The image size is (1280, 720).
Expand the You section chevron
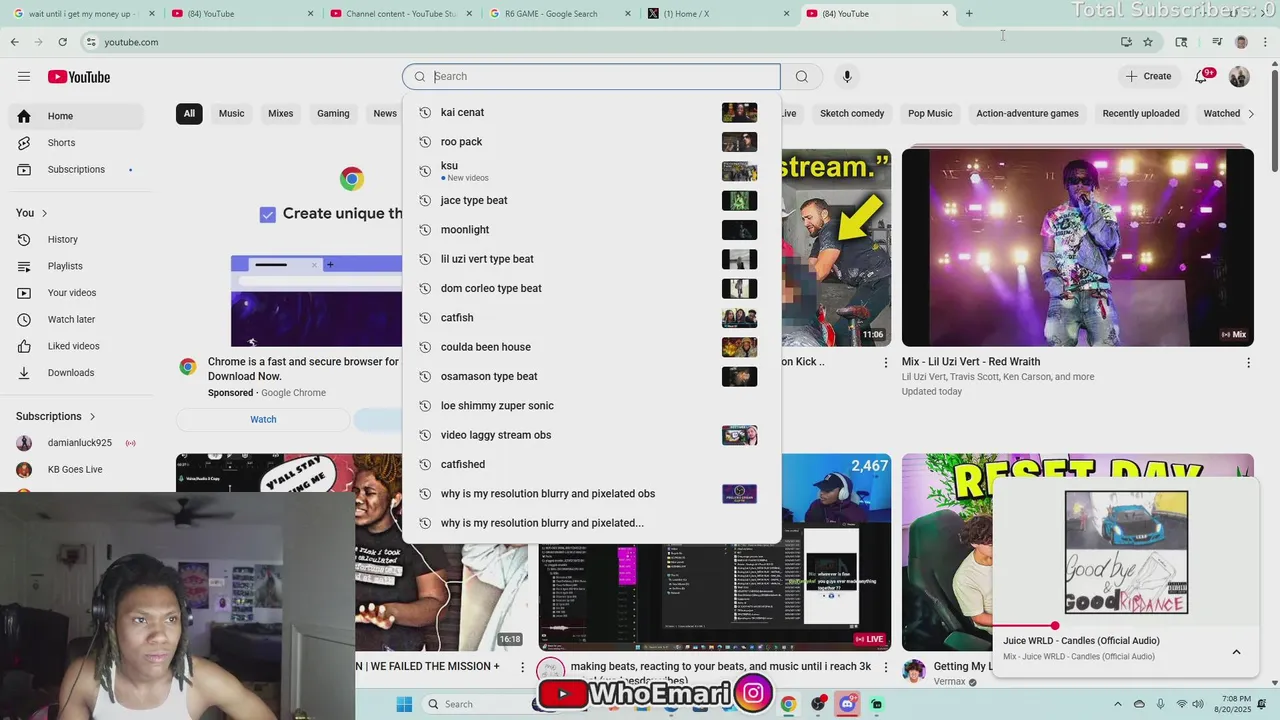click(44, 213)
